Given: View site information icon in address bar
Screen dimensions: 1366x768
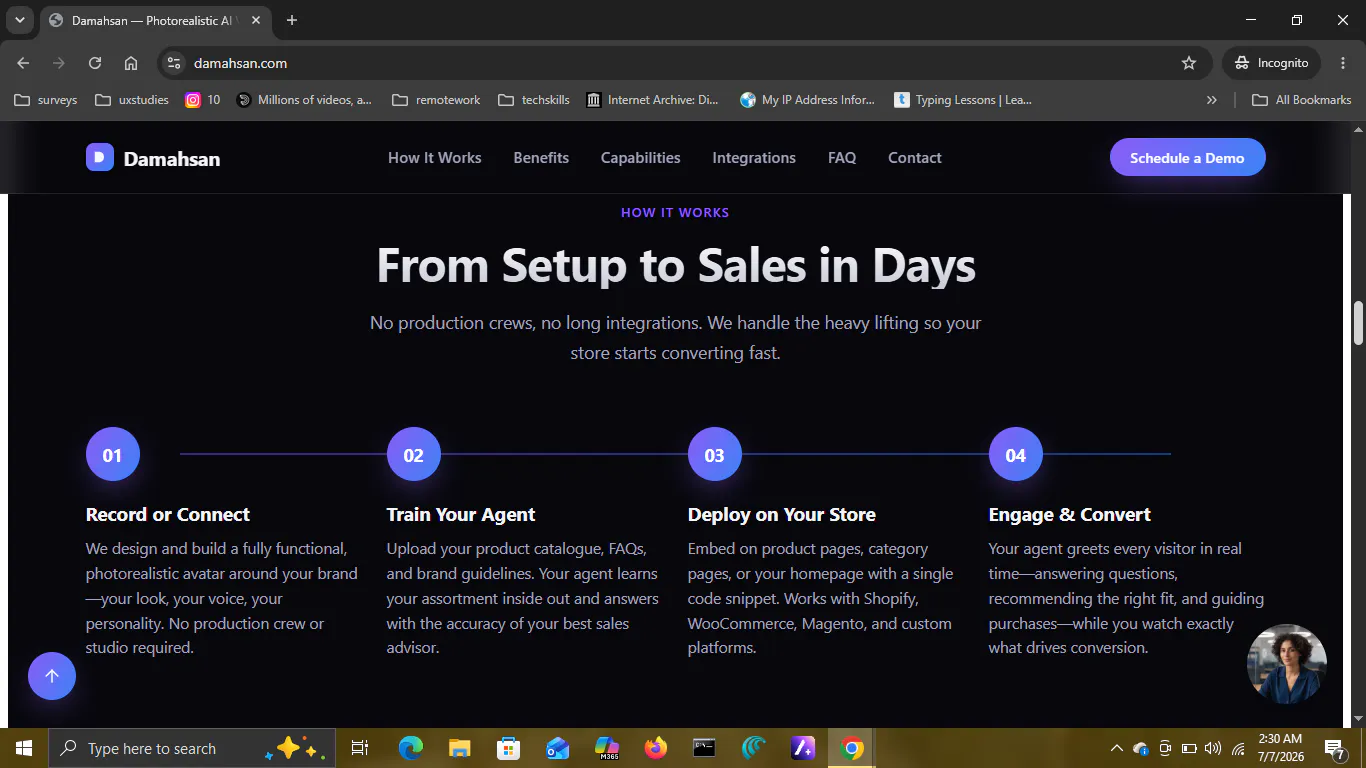Looking at the screenshot, I should pos(174,63).
